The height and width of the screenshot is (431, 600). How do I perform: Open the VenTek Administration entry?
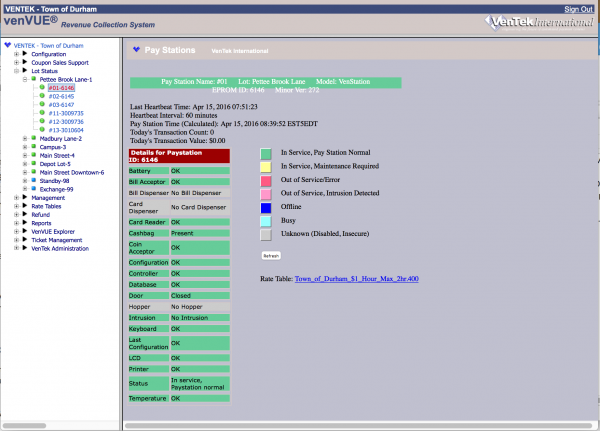pyautogui.click(x=60, y=248)
